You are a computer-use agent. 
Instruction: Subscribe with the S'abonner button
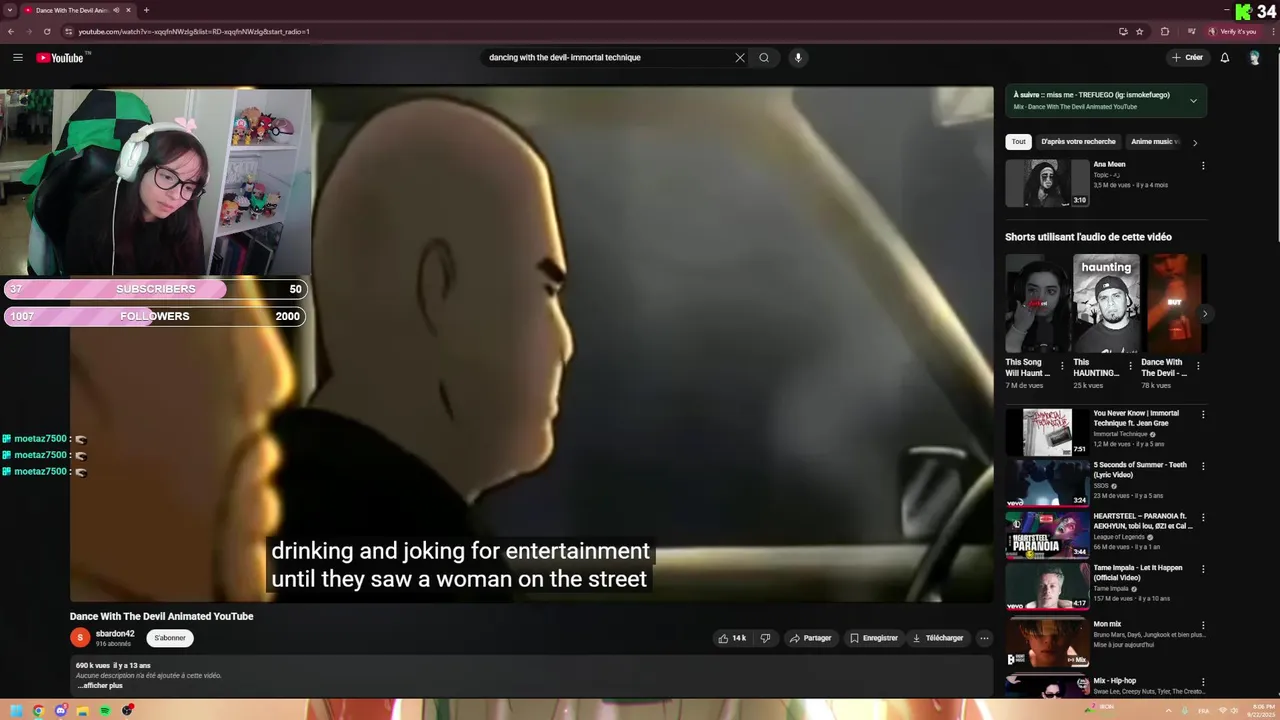pos(170,638)
